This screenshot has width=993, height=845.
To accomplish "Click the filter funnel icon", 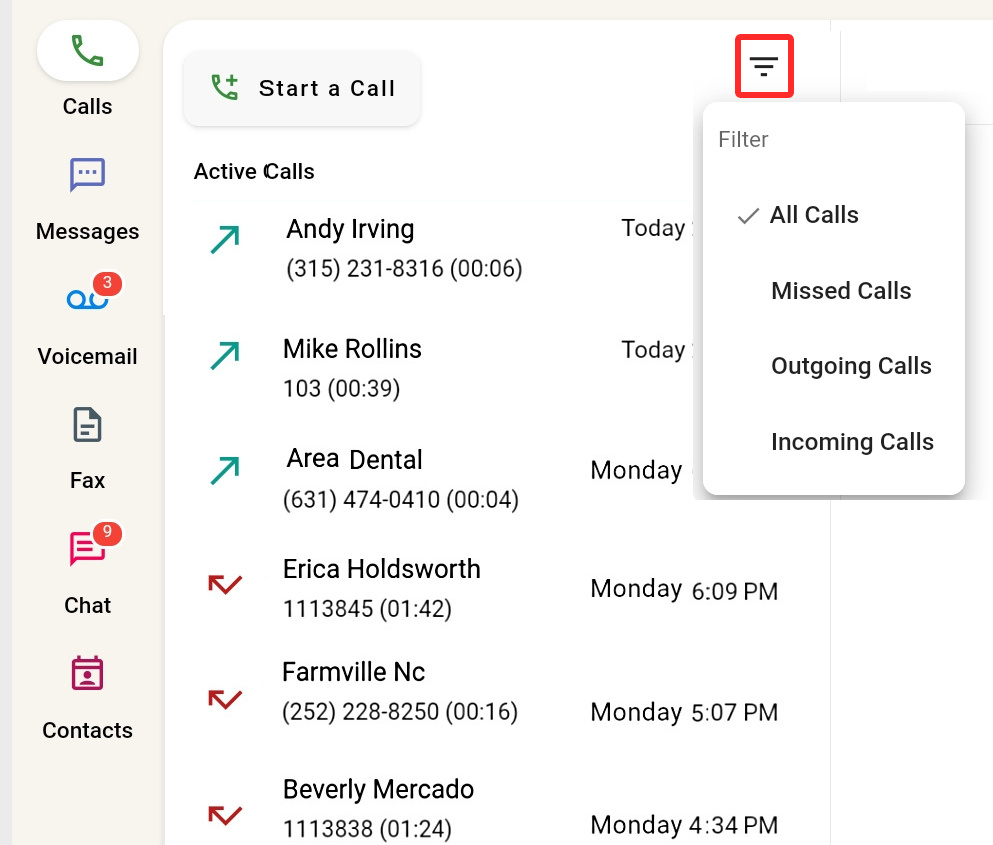I will pos(764,66).
